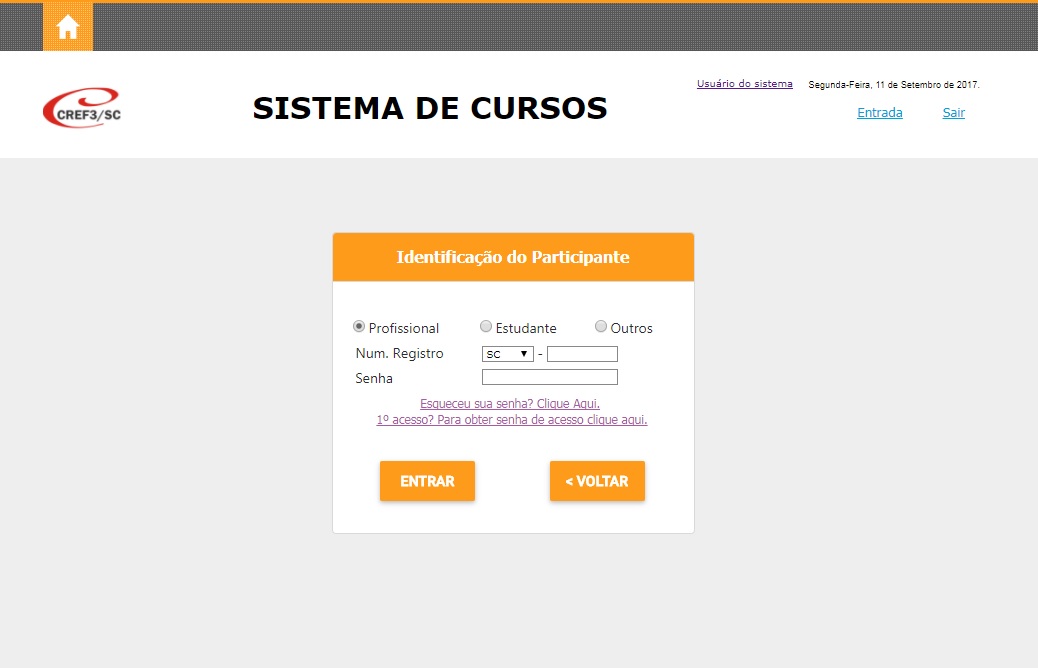This screenshot has width=1038, height=668.
Task: Go back with the VOLTAR button
Action: pyautogui.click(x=597, y=481)
